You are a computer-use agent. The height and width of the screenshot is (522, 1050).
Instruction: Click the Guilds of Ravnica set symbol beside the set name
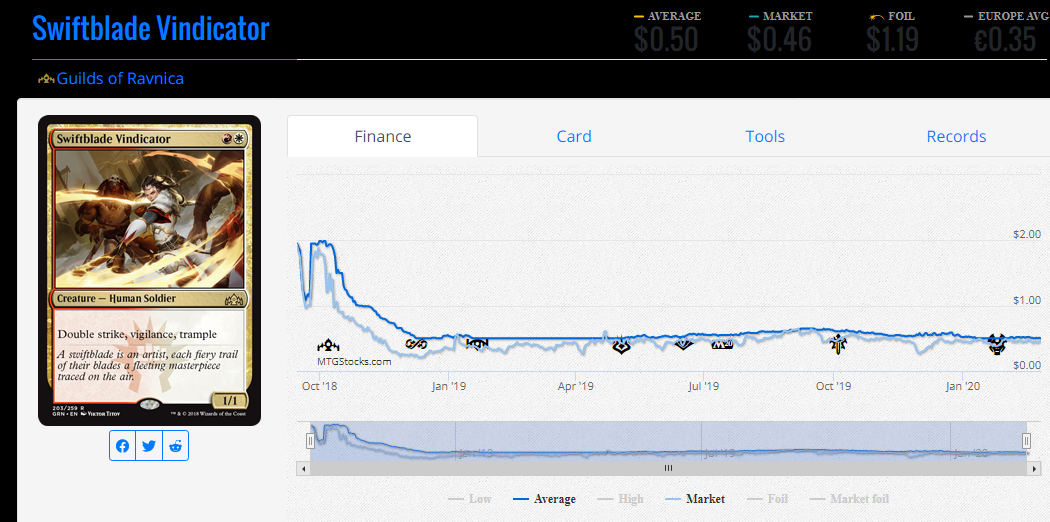[x=46, y=79]
